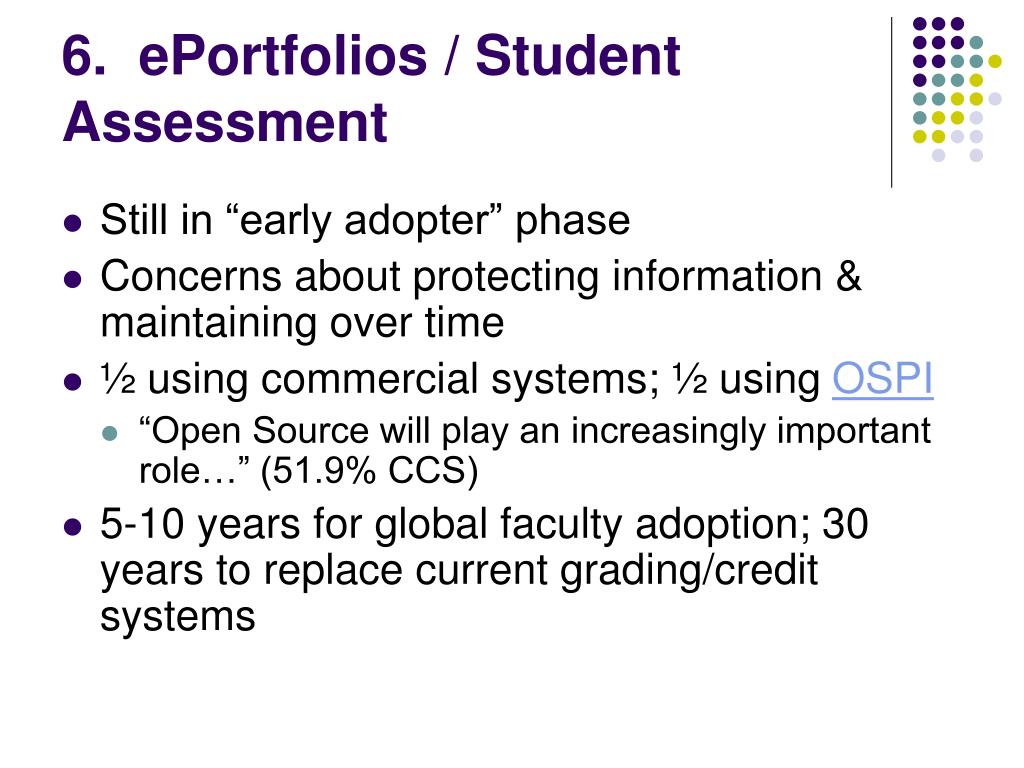Viewport: 1024px width, 768px height.
Task: Click the bullet dot beside 'Concerns about protecting'
Action: coord(73,280)
